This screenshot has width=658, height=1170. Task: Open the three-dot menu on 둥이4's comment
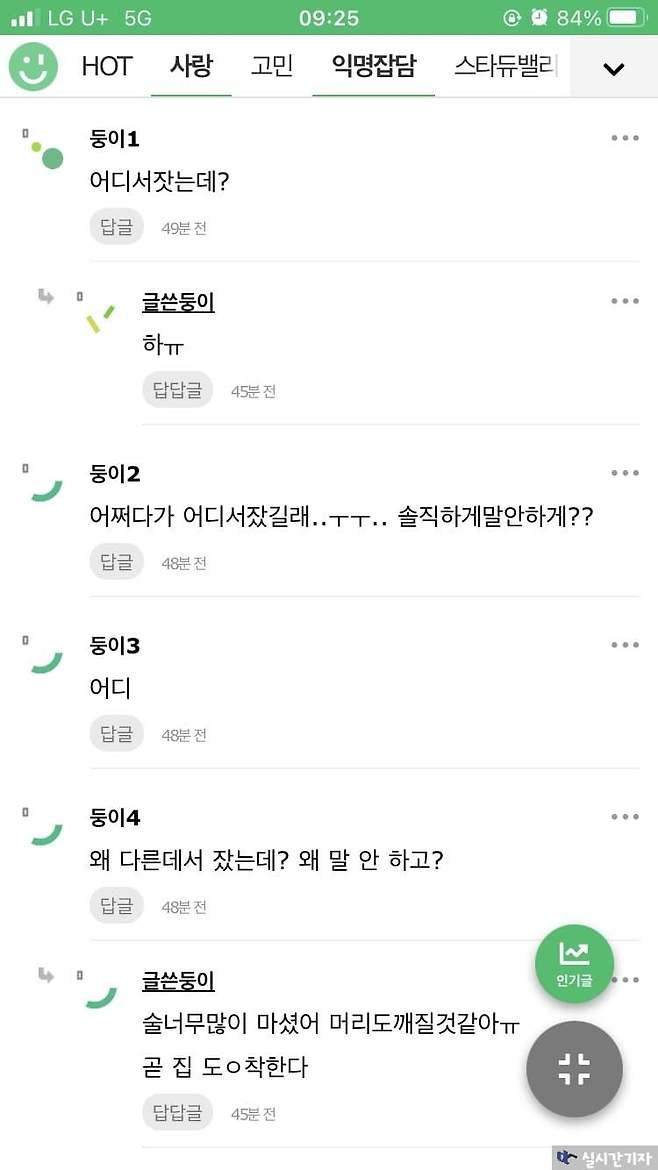[624, 816]
